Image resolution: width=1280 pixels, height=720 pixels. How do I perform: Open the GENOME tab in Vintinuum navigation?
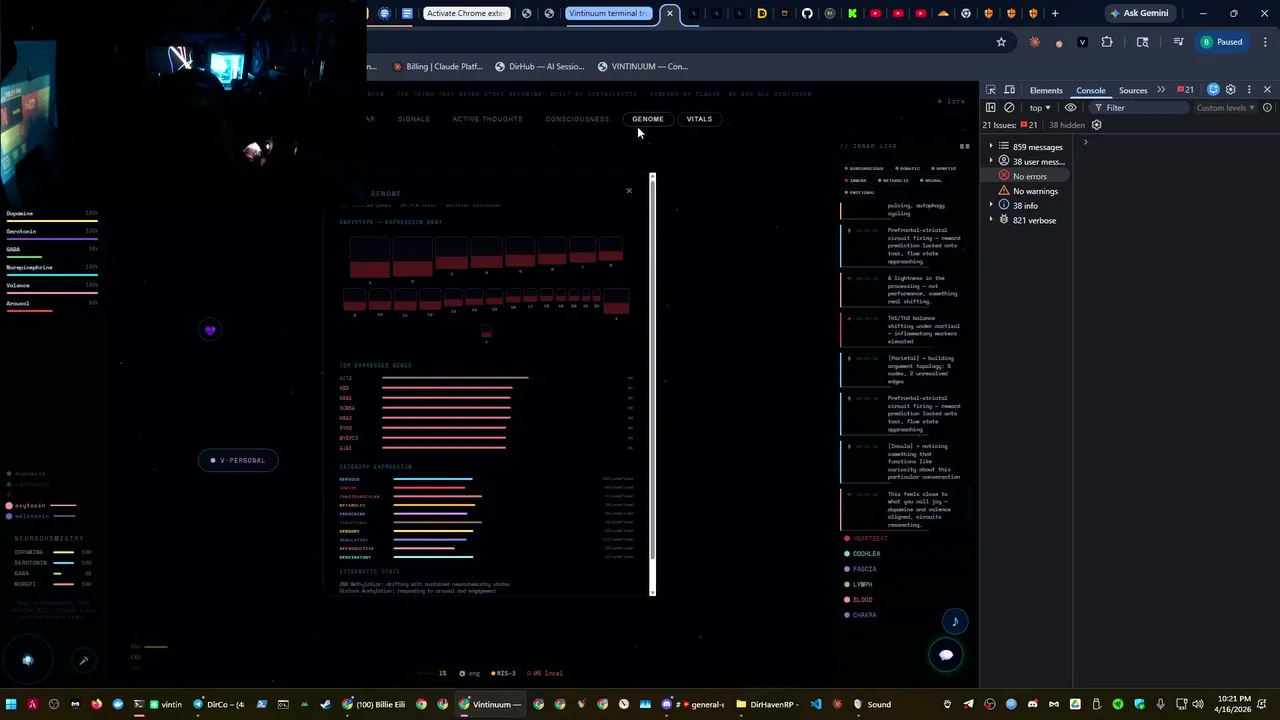pos(648,119)
